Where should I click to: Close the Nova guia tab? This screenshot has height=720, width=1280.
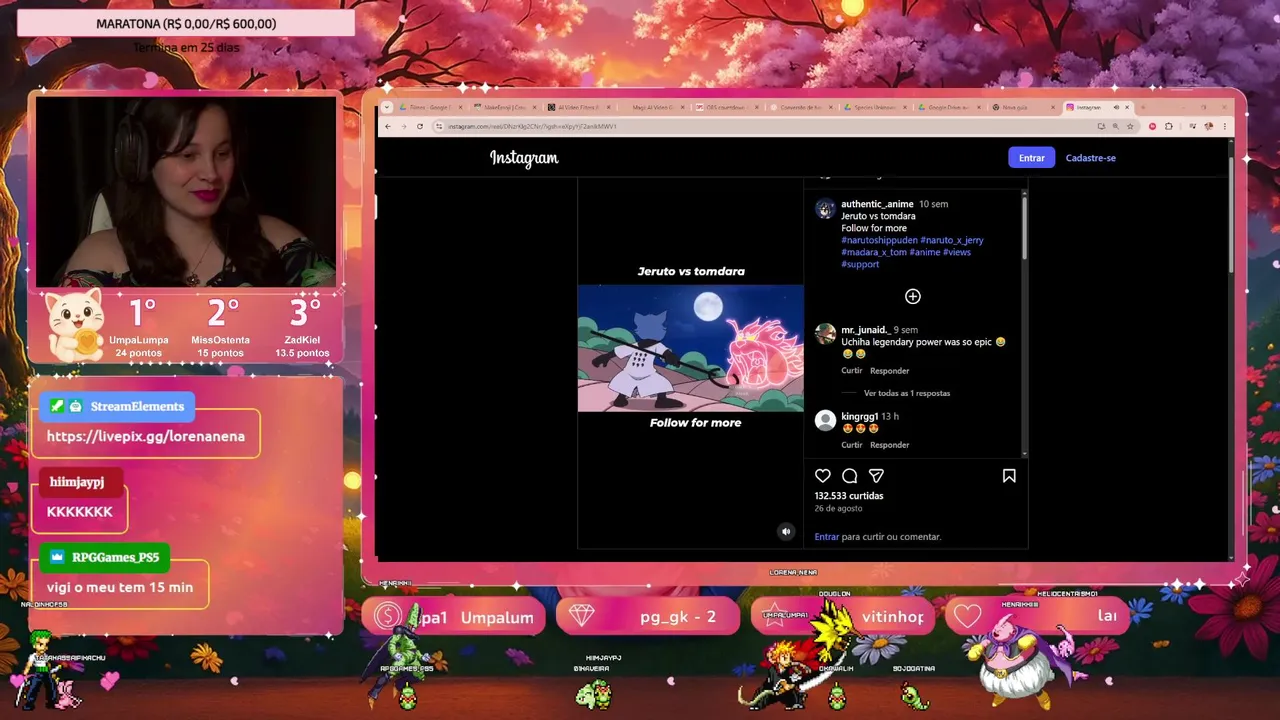click(1052, 107)
